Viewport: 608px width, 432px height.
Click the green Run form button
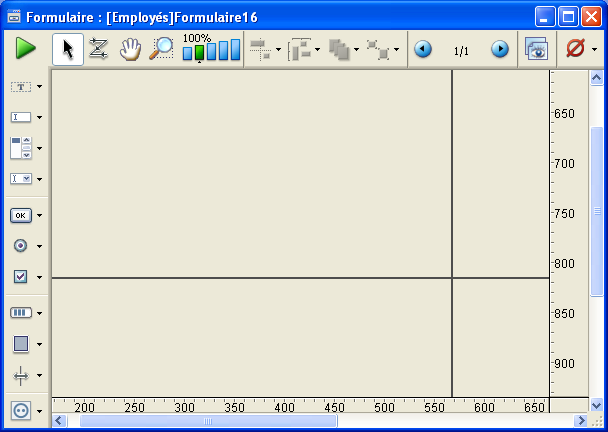coord(26,49)
